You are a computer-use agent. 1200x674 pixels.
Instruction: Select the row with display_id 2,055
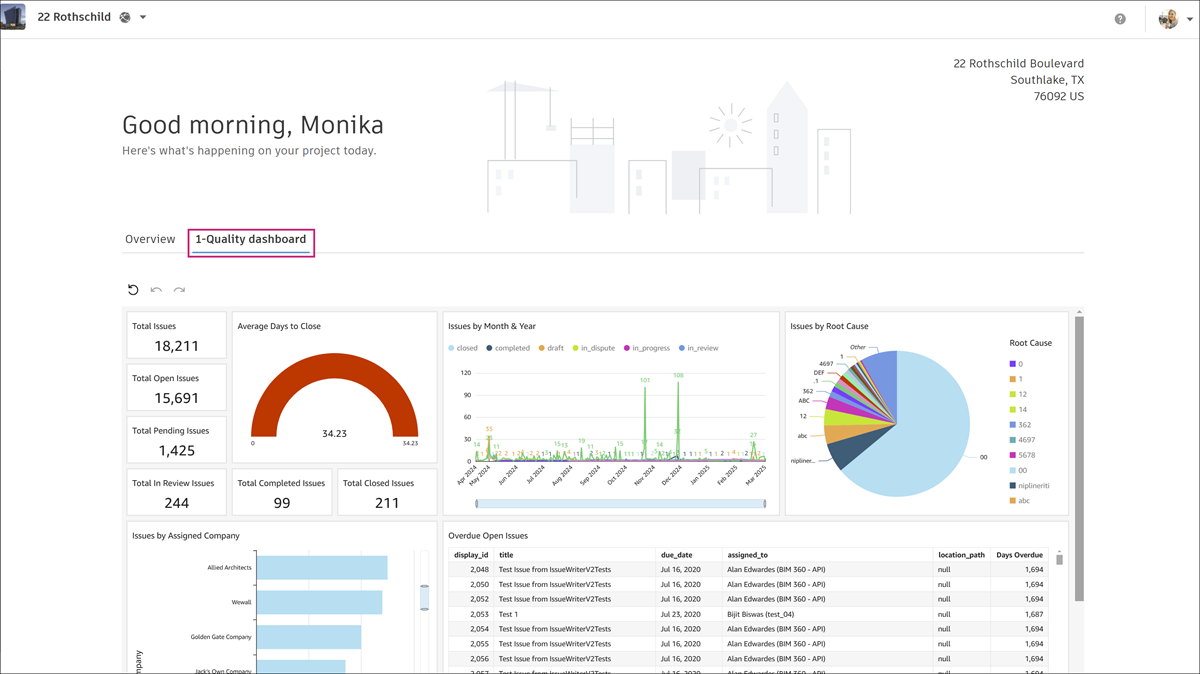[x=749, y=644]
